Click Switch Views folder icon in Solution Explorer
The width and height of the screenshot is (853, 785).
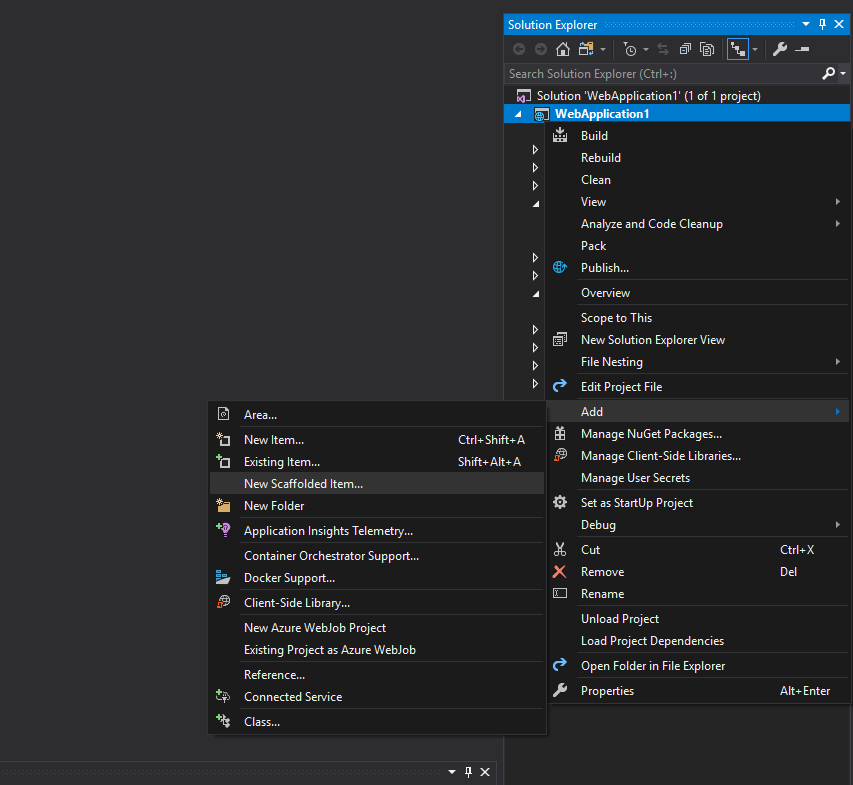(586, 50)
